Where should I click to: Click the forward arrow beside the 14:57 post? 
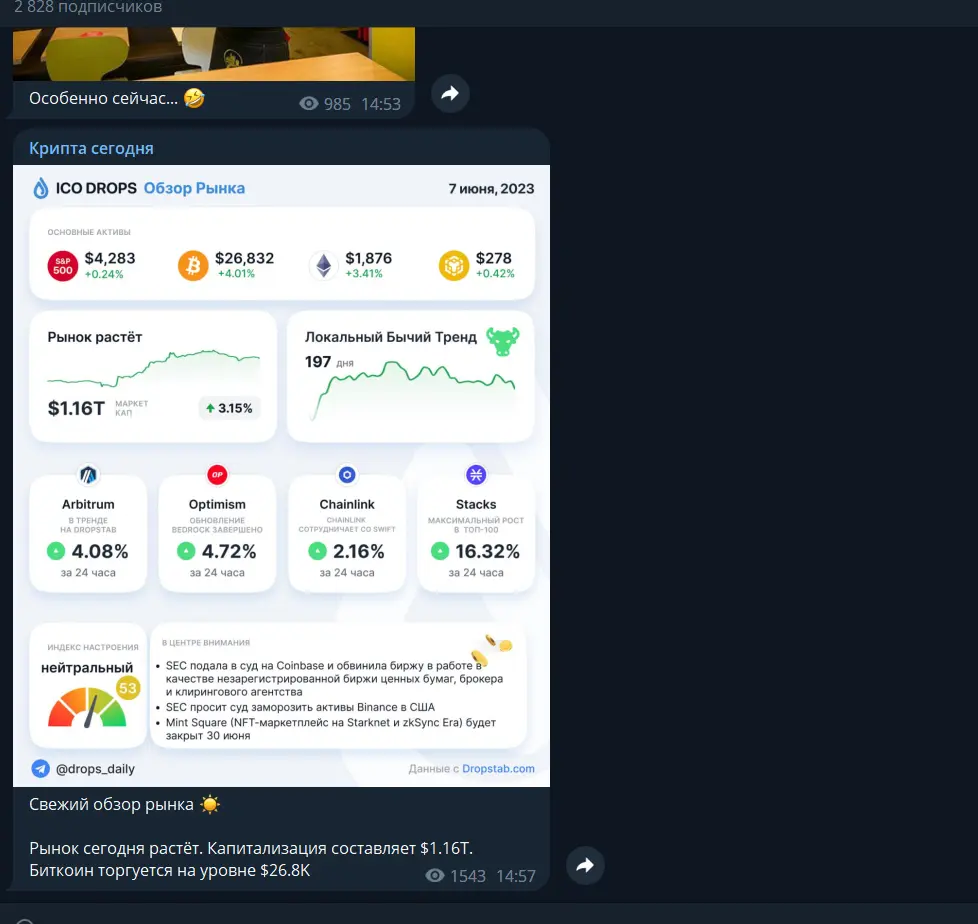click(585, 865)
